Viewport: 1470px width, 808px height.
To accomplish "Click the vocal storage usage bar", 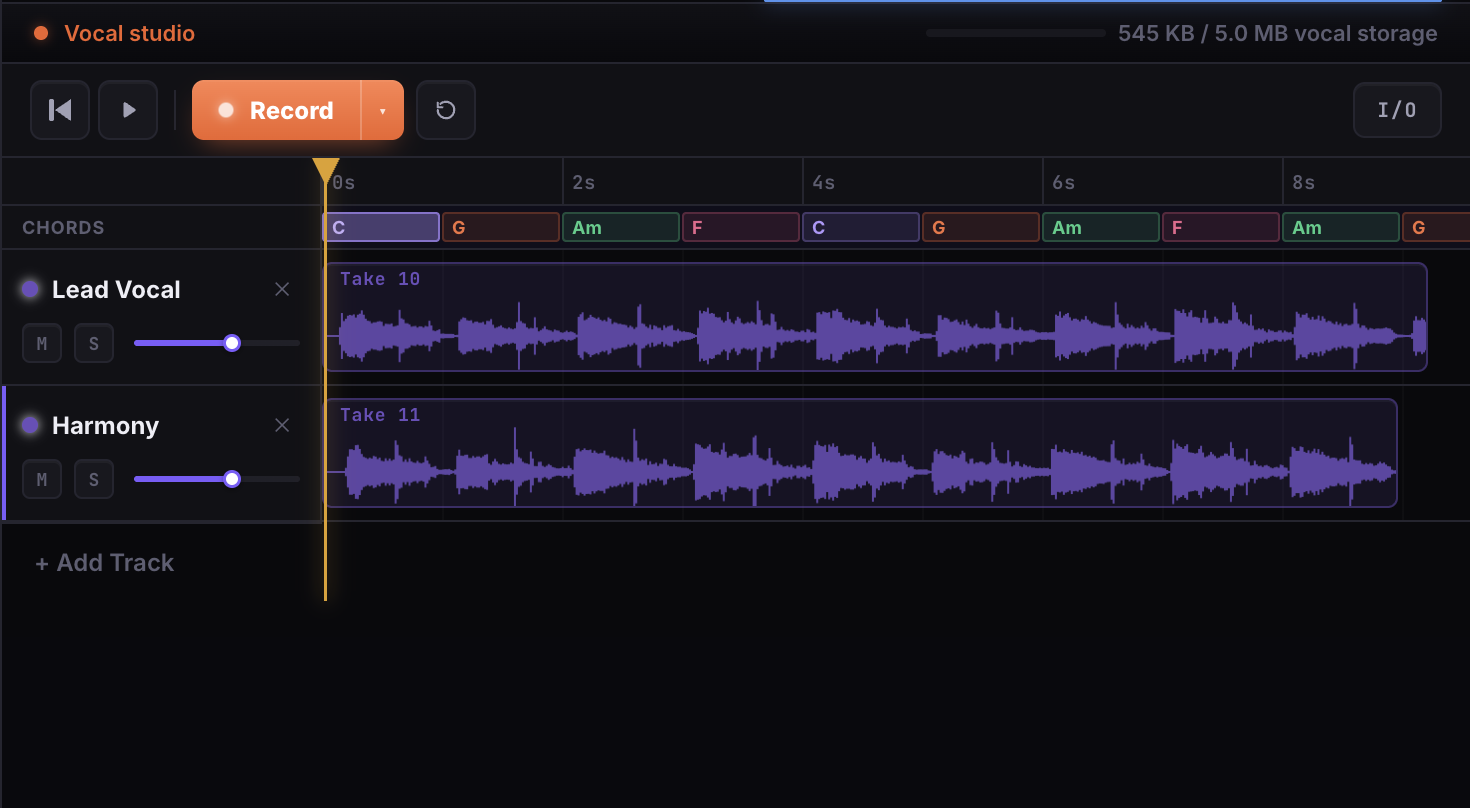I will pos(1015,33).
